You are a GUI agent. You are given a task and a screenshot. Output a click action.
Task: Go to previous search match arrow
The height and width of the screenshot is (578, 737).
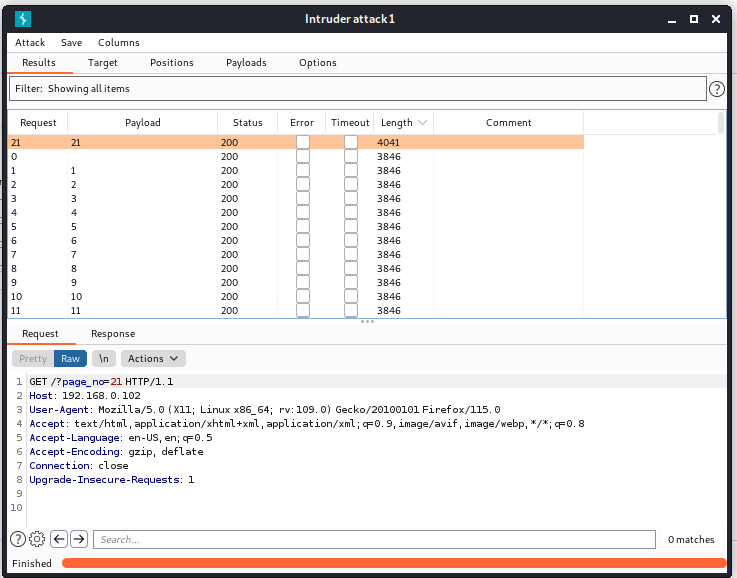point(59,539)
